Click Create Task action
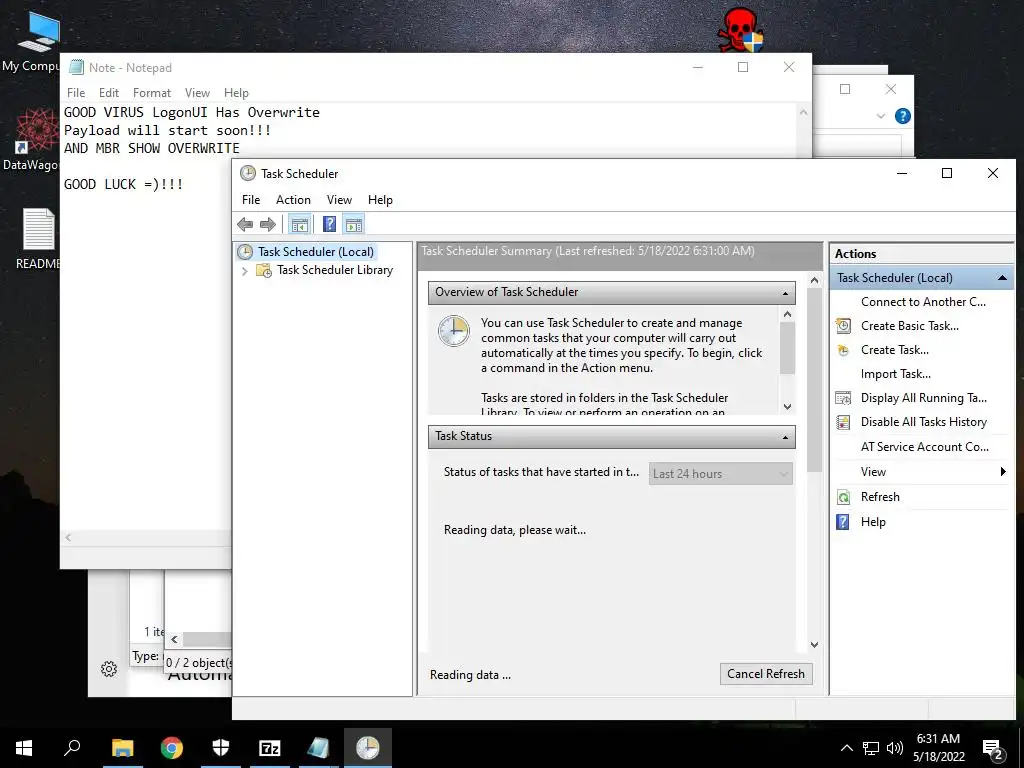This screenshot has height=768, width=1024. pos(895,350)
